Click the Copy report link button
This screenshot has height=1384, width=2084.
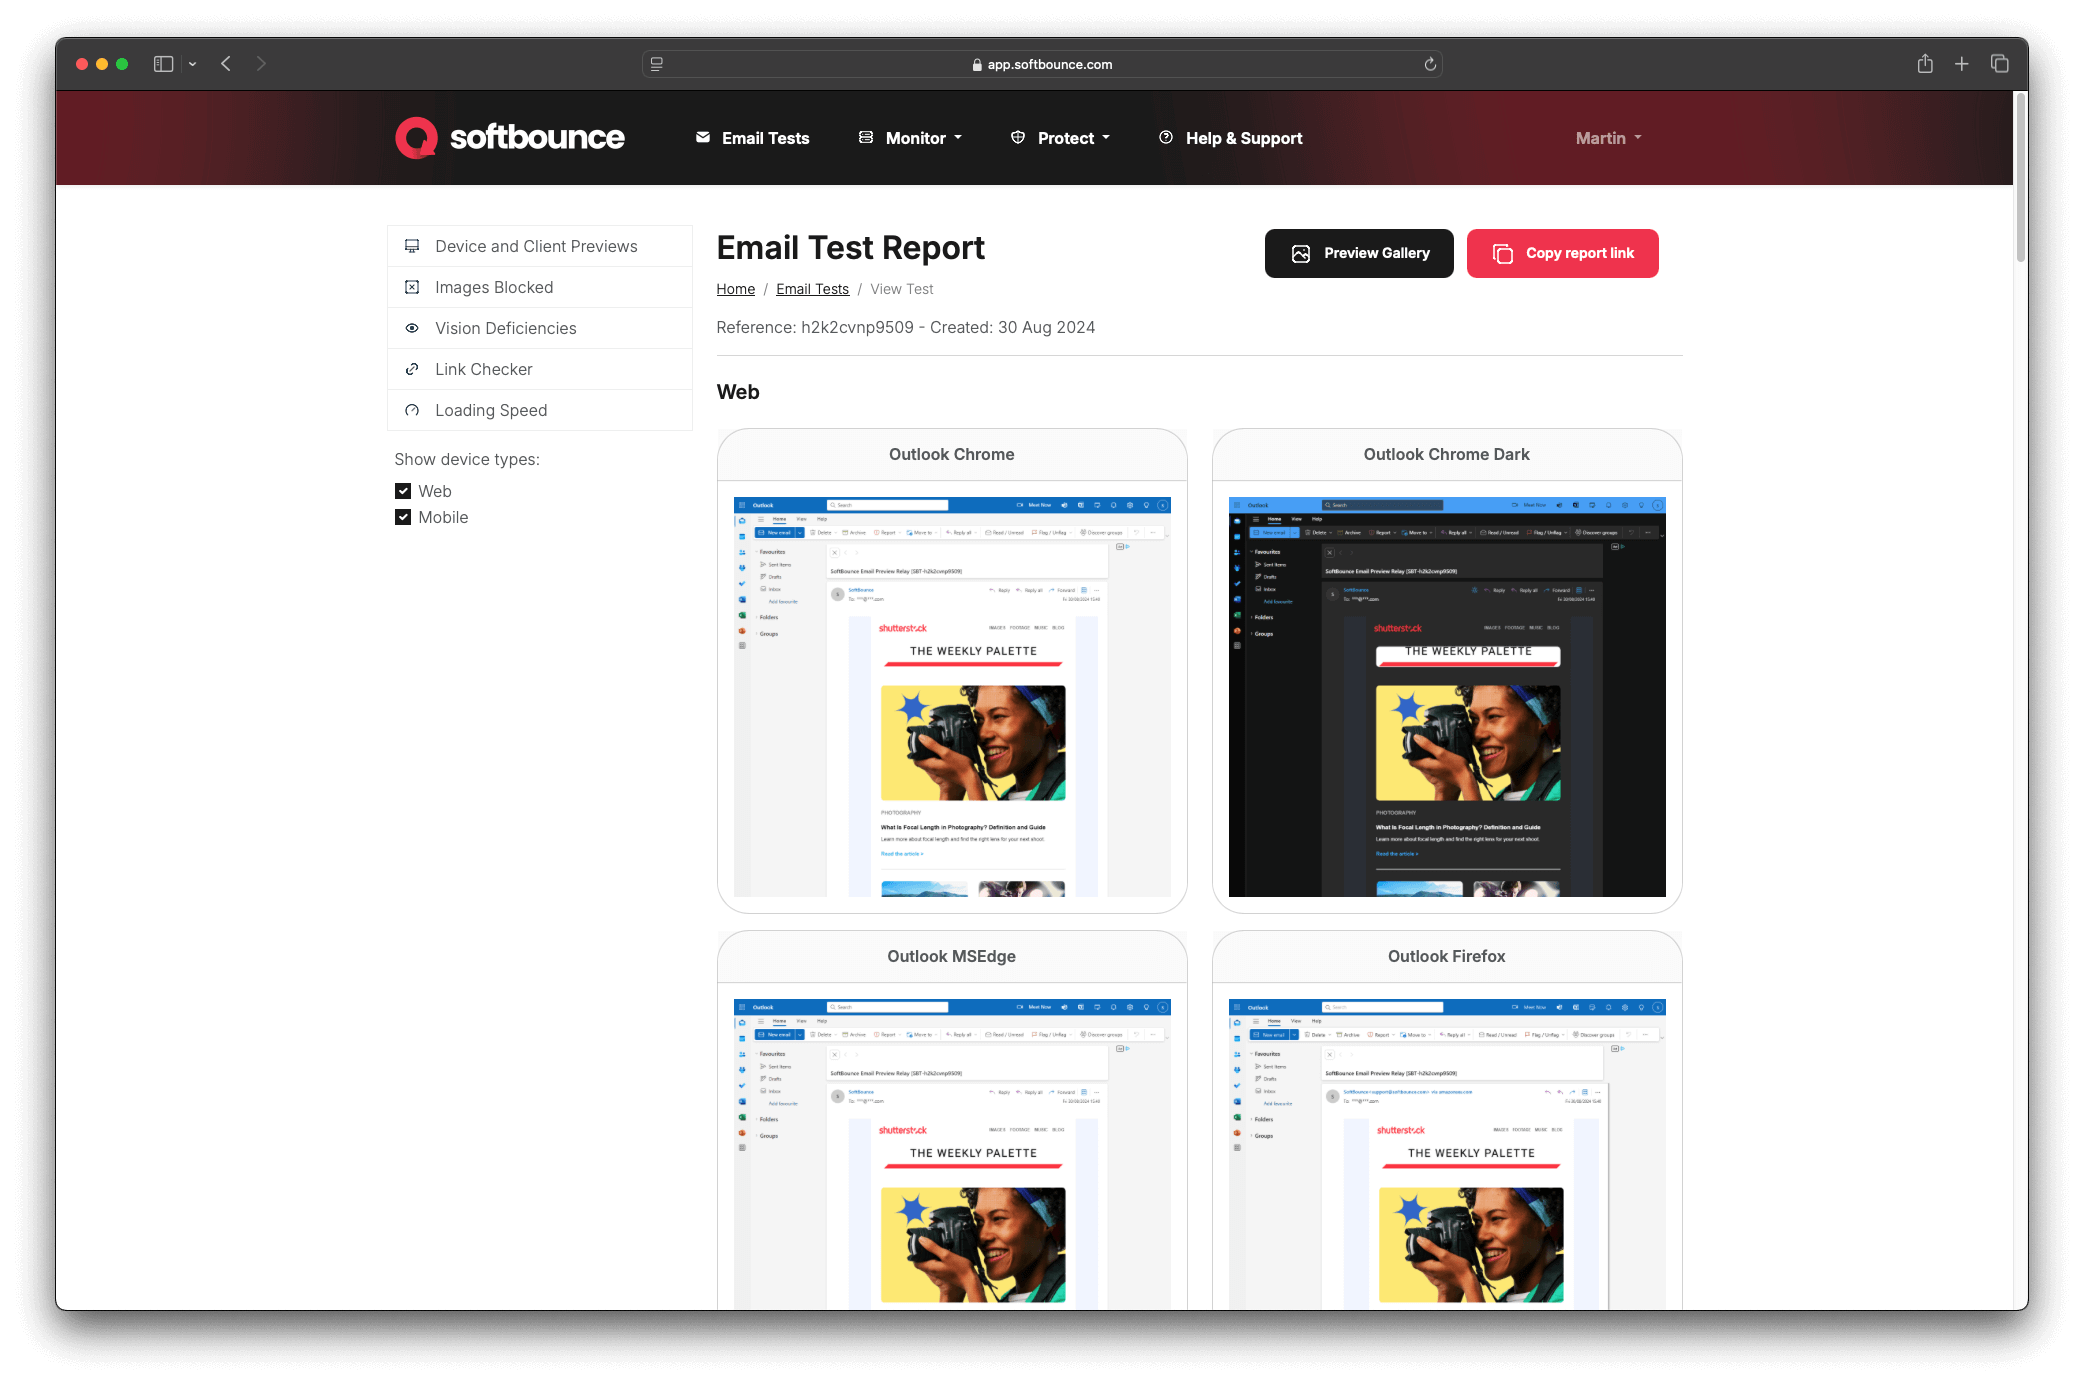click(x=1563, y=254)
